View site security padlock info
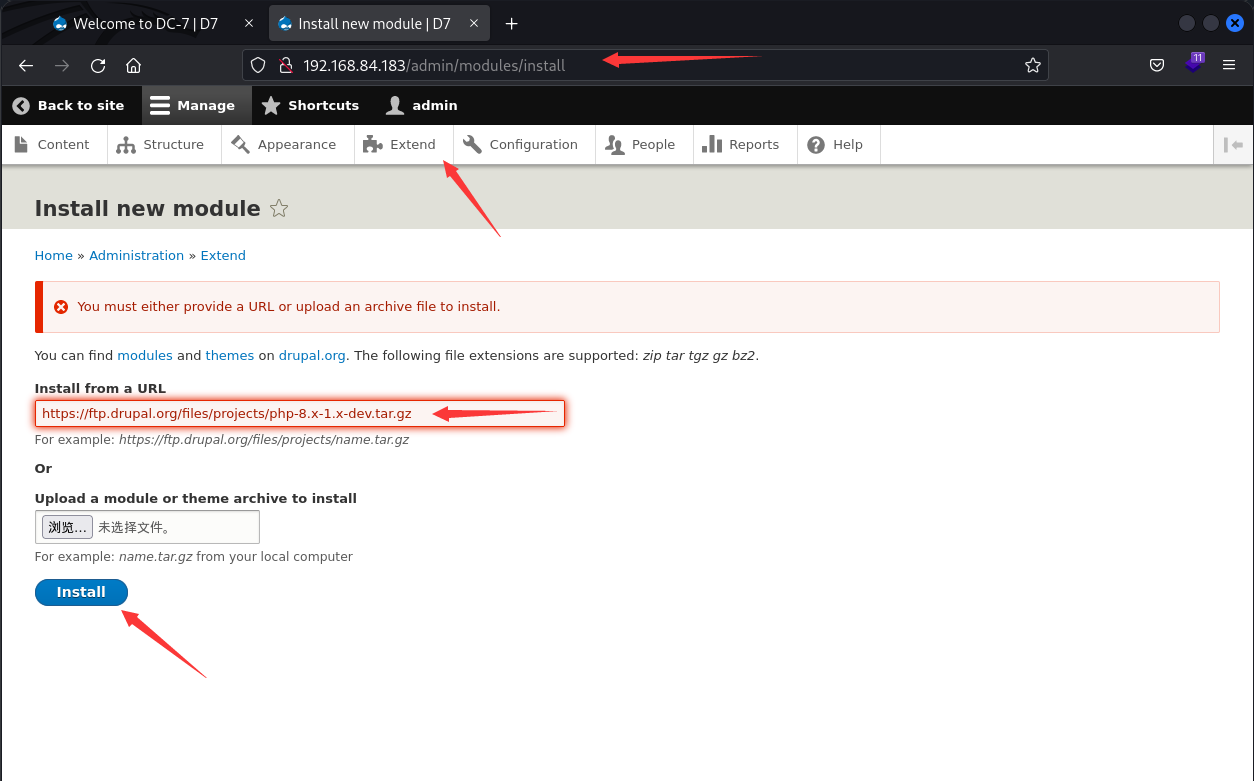 [x=285, y=65]
